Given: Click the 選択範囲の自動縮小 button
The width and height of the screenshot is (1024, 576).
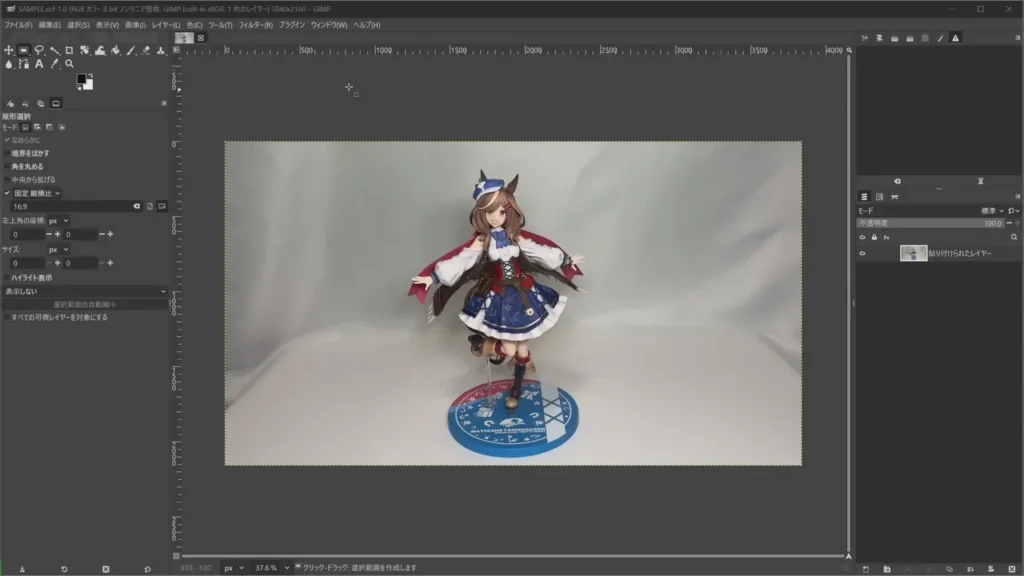Looking at the screenshot, I should [85, 304].
